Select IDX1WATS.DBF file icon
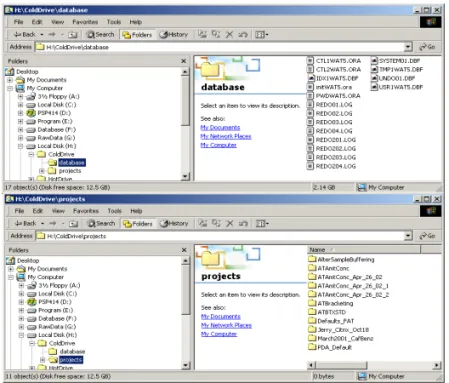 coord(311,78)
